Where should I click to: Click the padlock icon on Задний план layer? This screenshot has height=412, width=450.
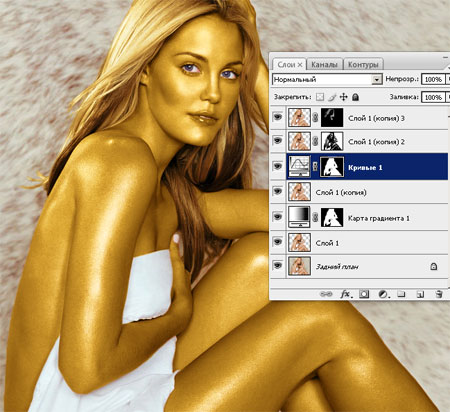(433, 266)
